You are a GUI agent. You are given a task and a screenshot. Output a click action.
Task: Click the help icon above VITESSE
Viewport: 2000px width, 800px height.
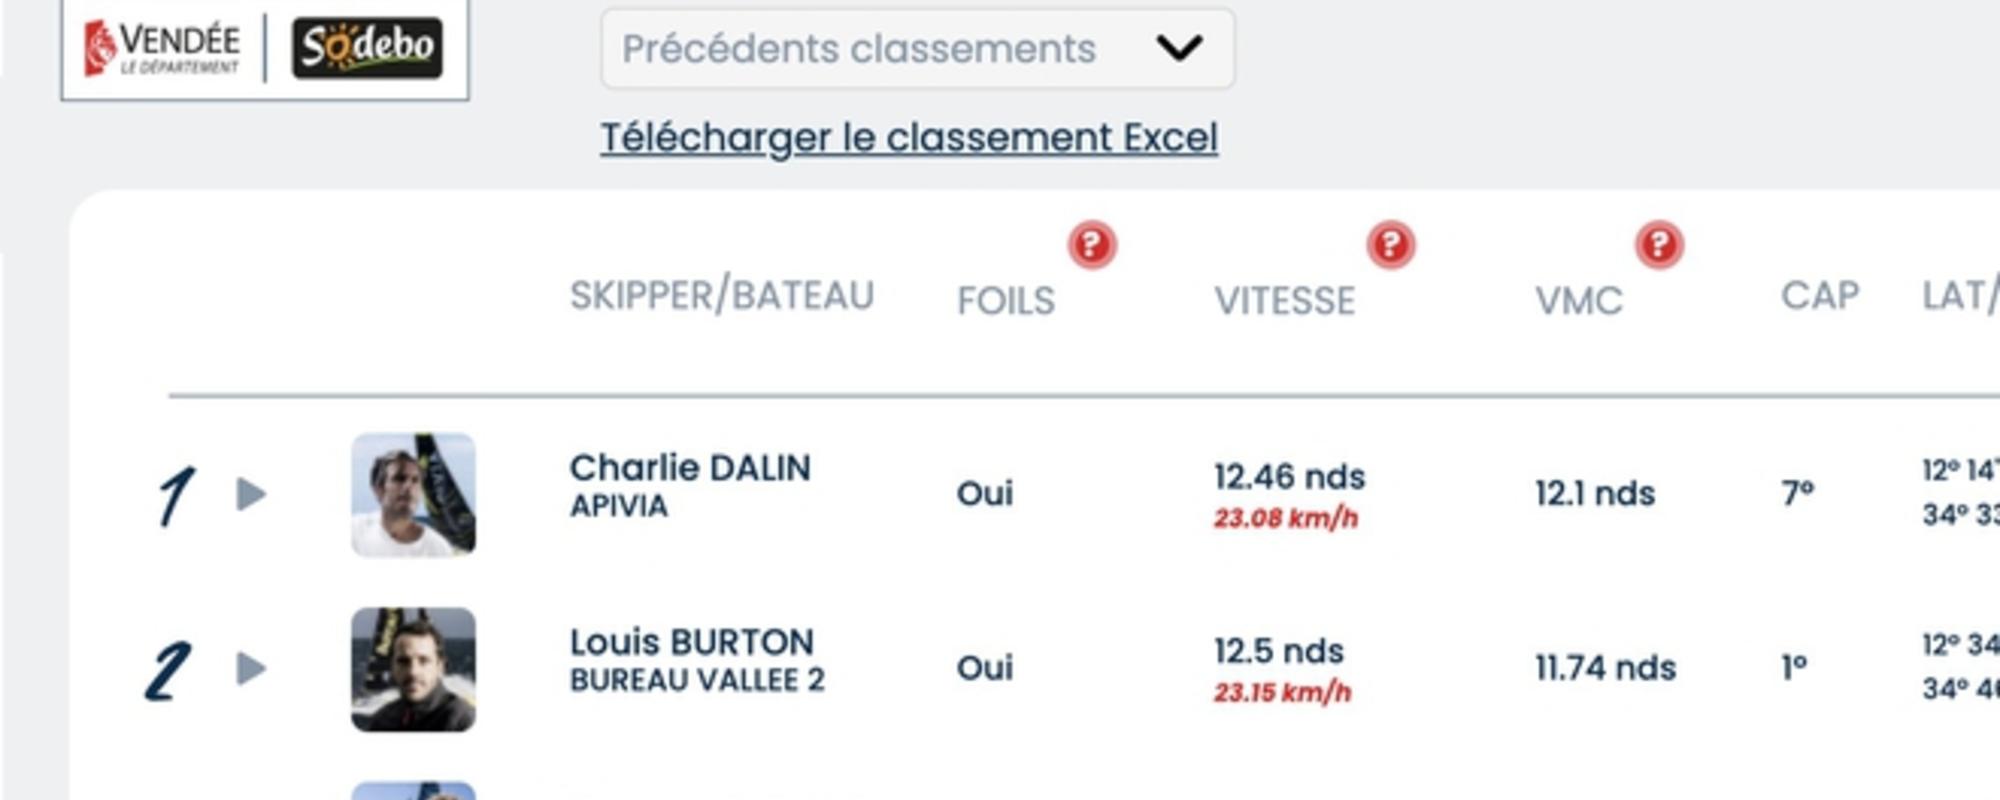(x=1391, y=245)
